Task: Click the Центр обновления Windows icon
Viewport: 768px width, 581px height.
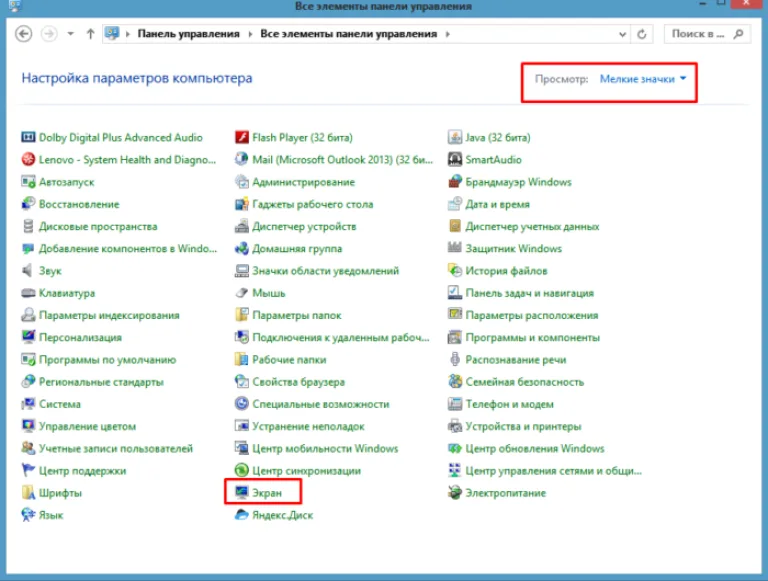Action: pos(455,448)
